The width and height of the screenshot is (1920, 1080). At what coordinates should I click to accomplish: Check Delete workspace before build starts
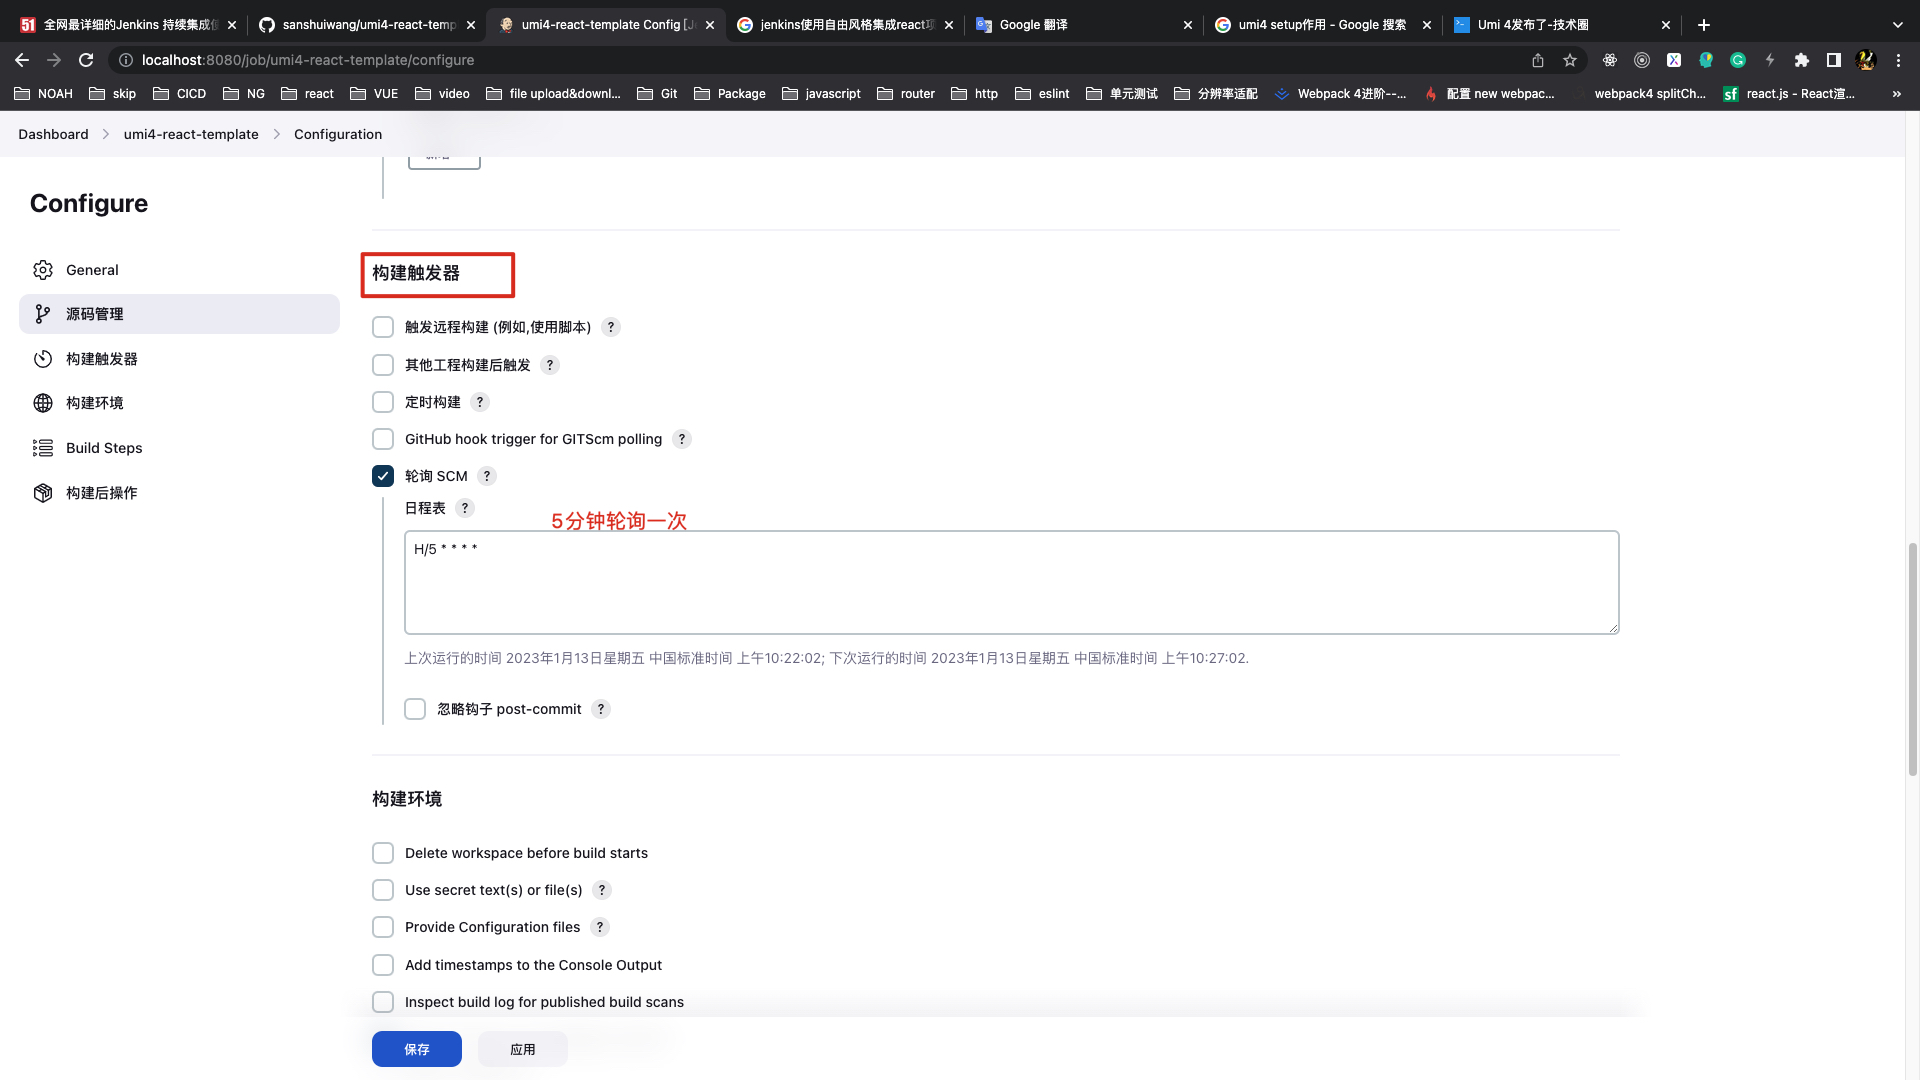383,853
